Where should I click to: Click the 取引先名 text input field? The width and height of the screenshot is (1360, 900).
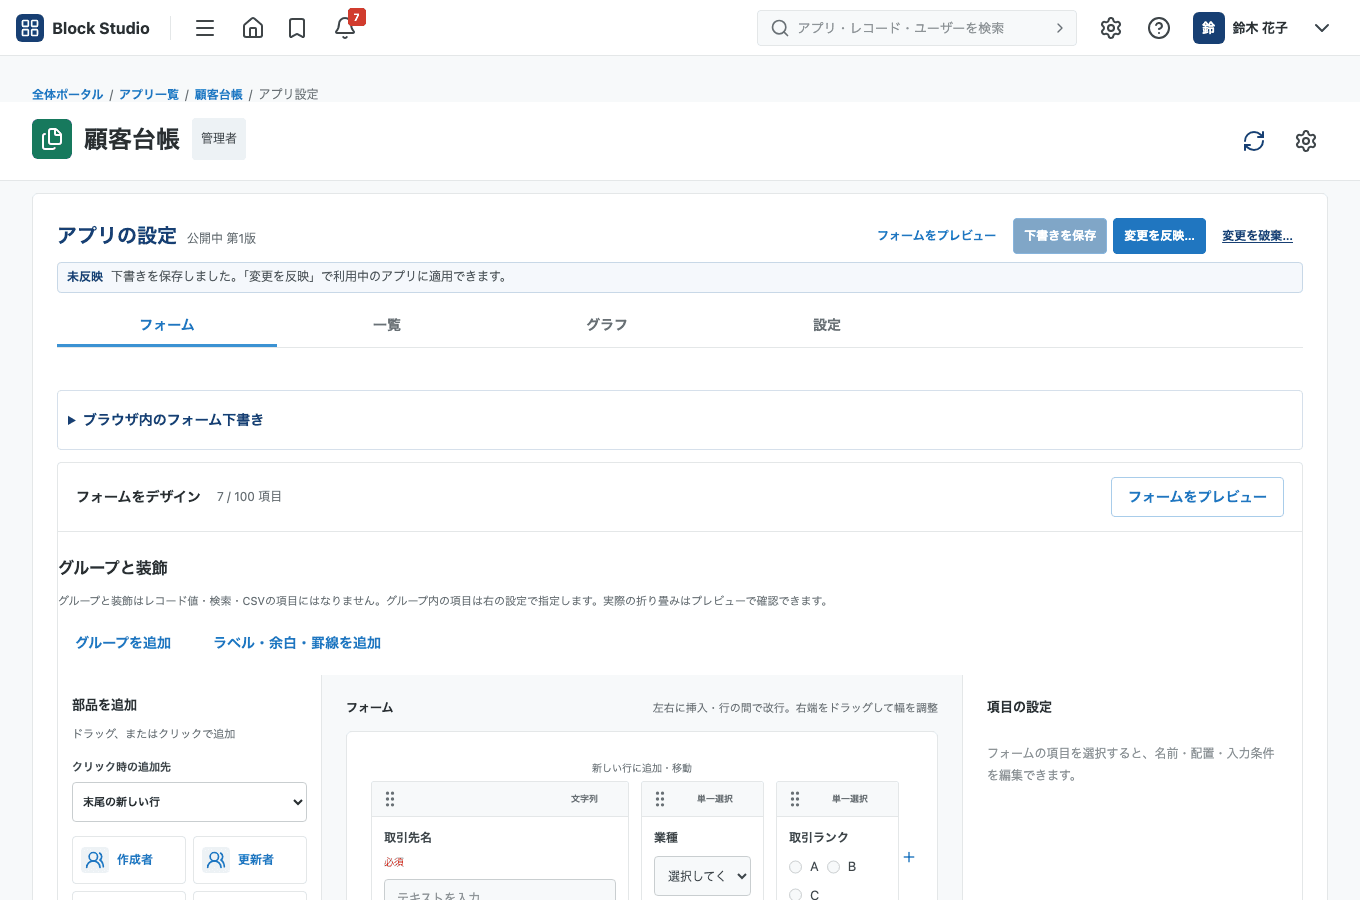point(500,890)
